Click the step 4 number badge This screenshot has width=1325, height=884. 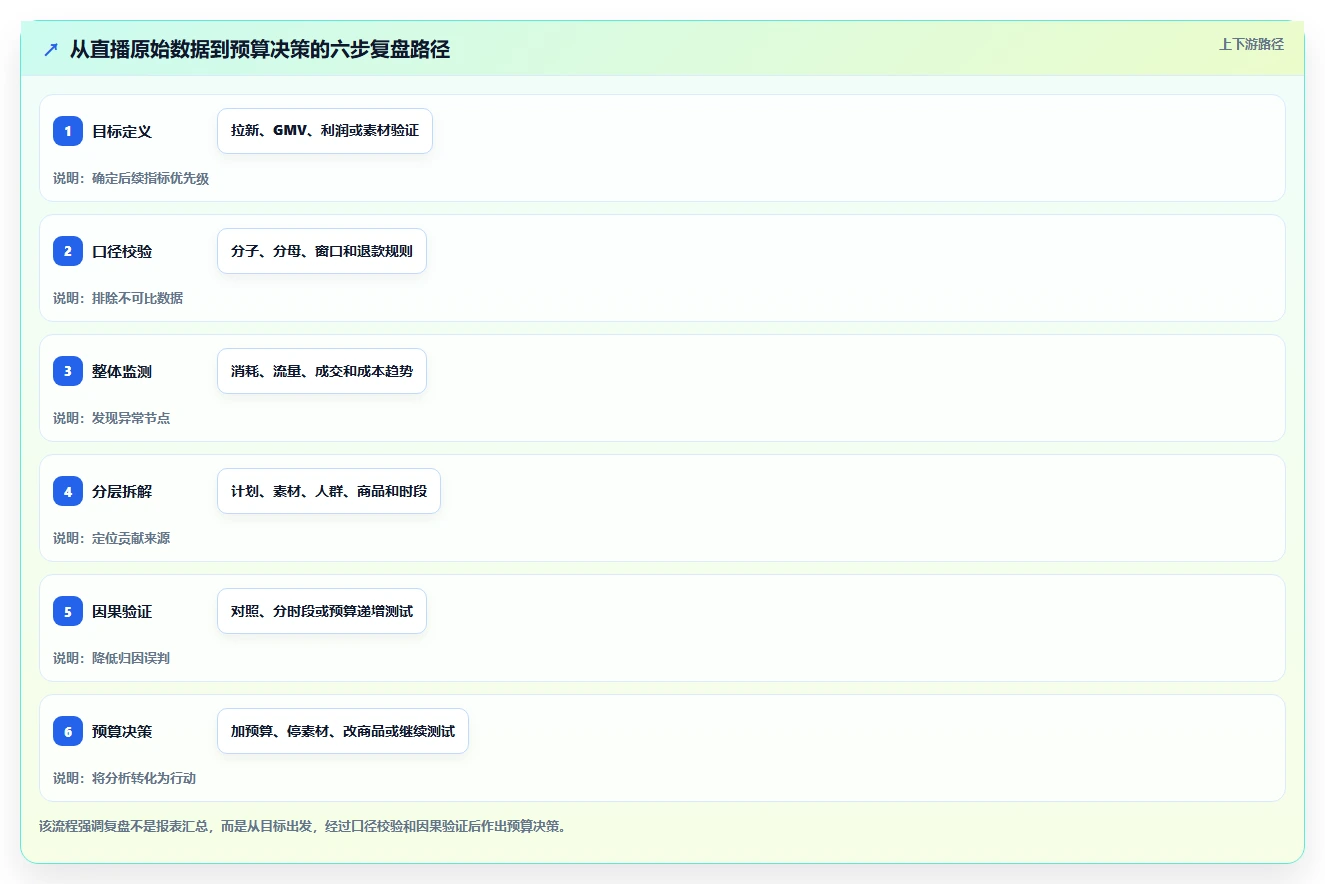point(68,491)
